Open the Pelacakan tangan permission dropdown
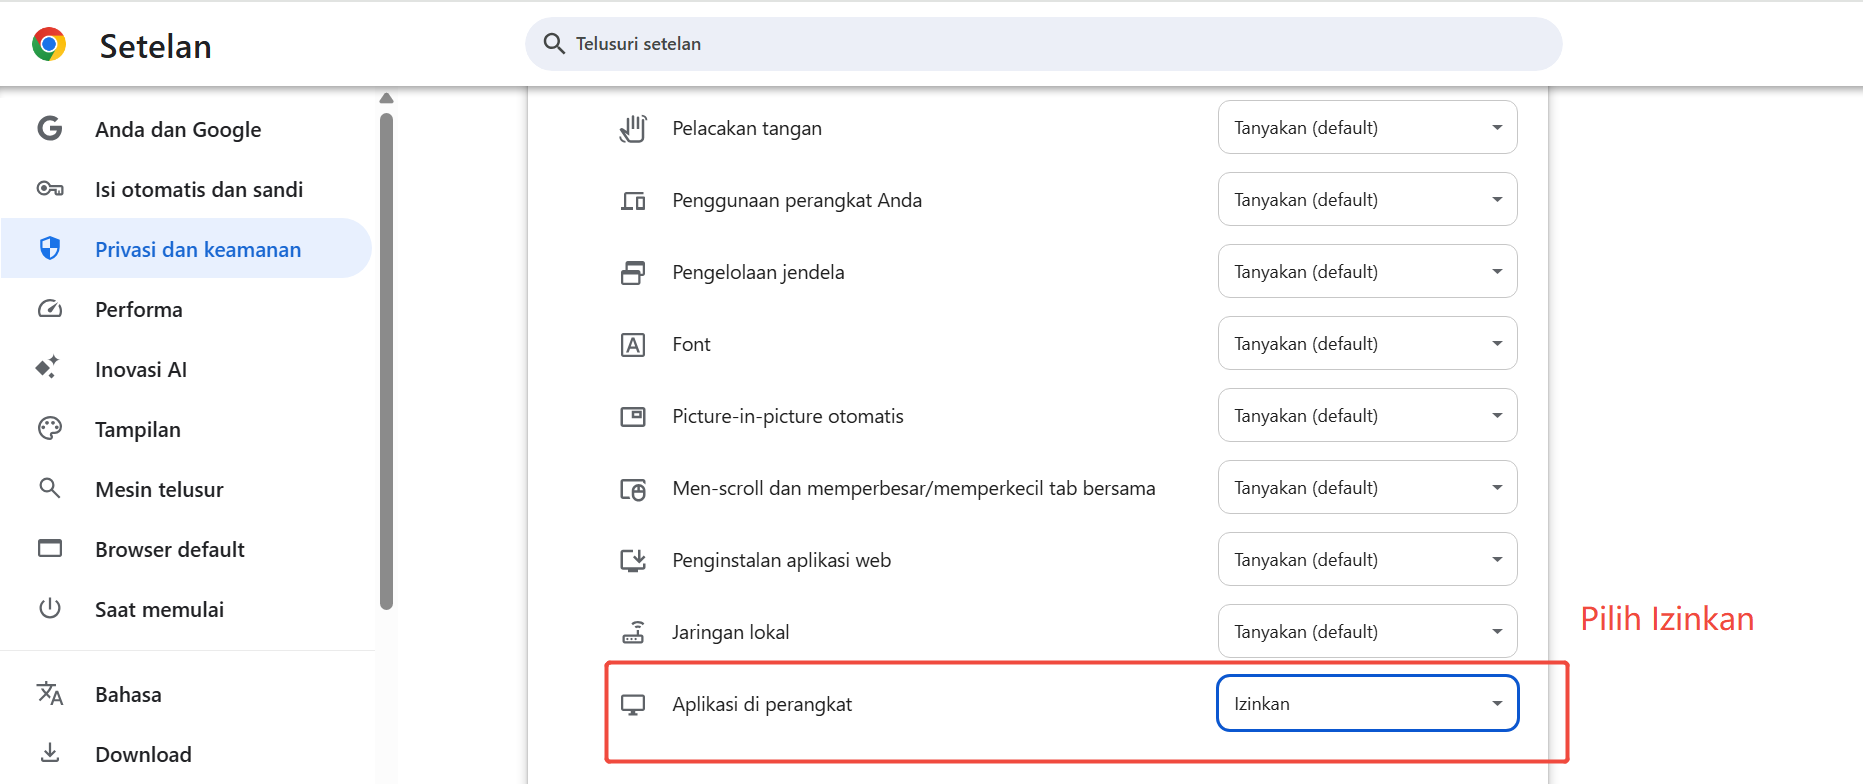Screen dimensions: 1863x784 click(x=1367, y=128)
